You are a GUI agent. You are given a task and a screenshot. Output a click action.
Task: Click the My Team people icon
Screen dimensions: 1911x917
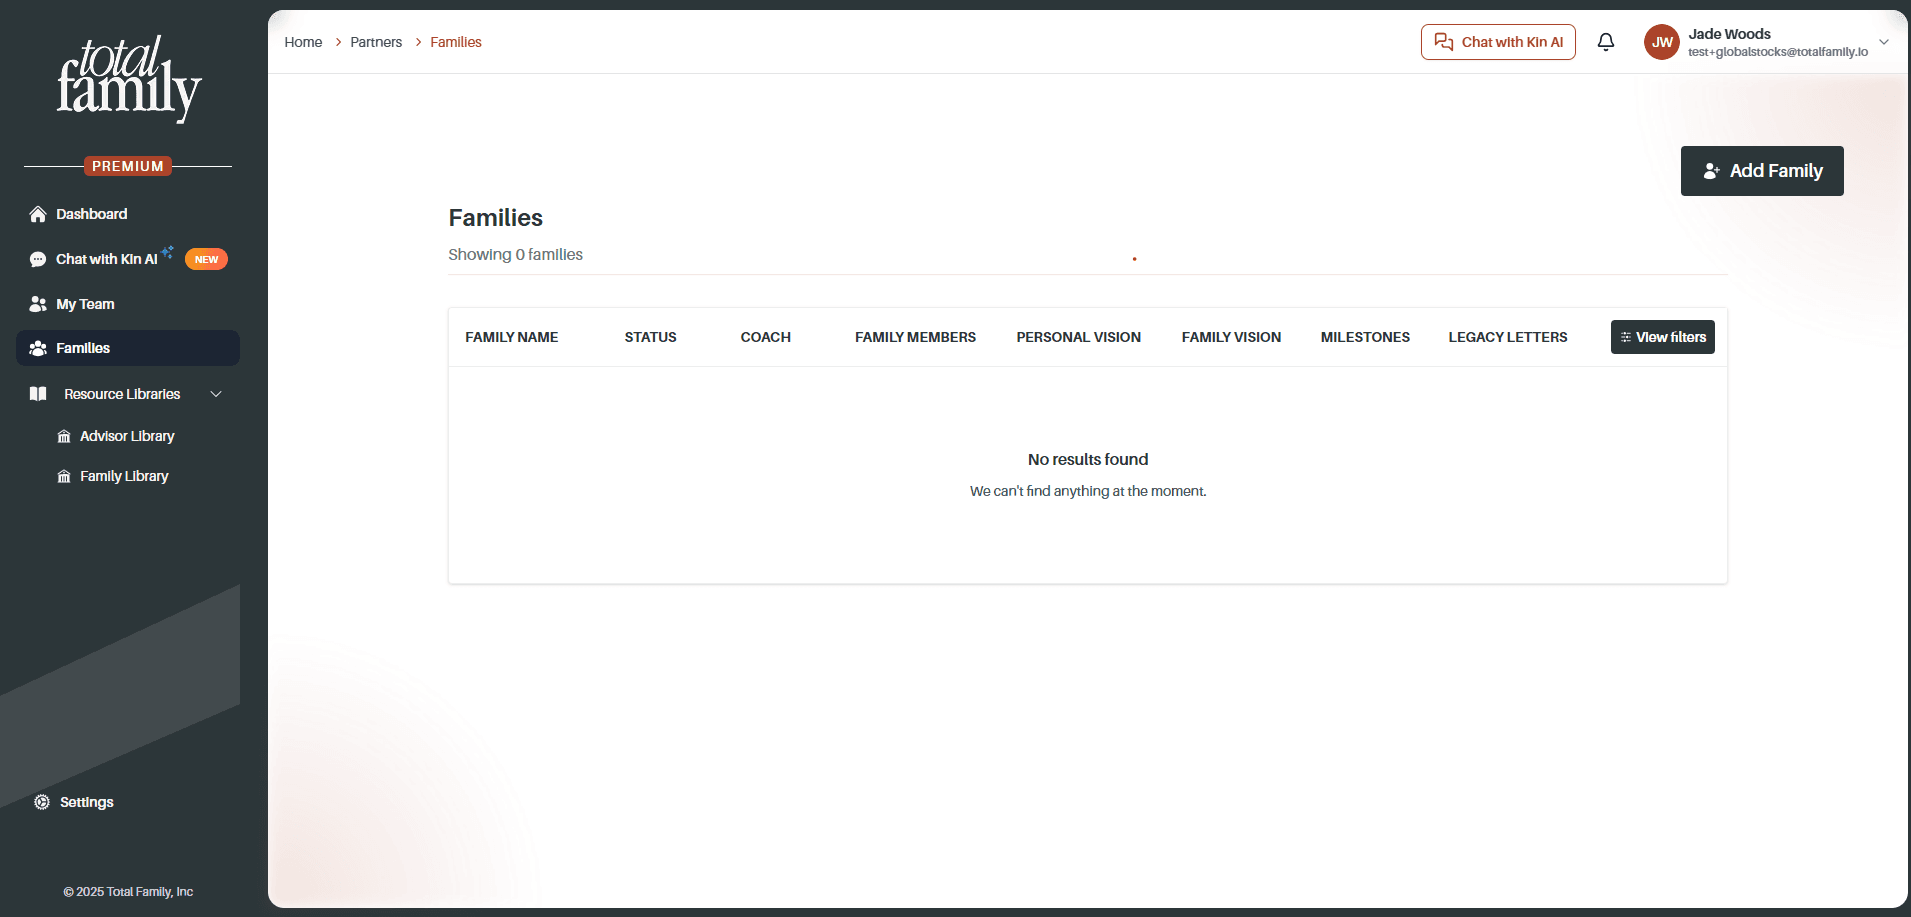[x=38, y=304]
